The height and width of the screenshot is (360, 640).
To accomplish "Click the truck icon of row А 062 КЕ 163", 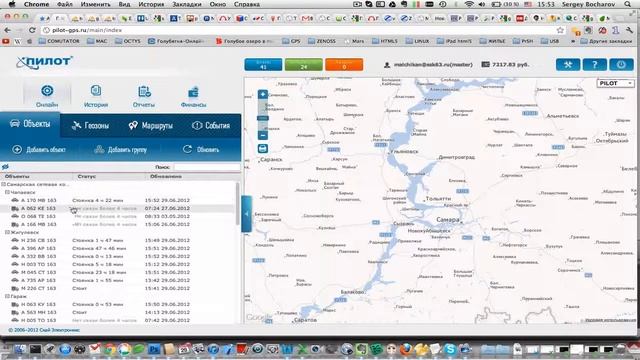I will pyautogui.click(x=15, y=208).
